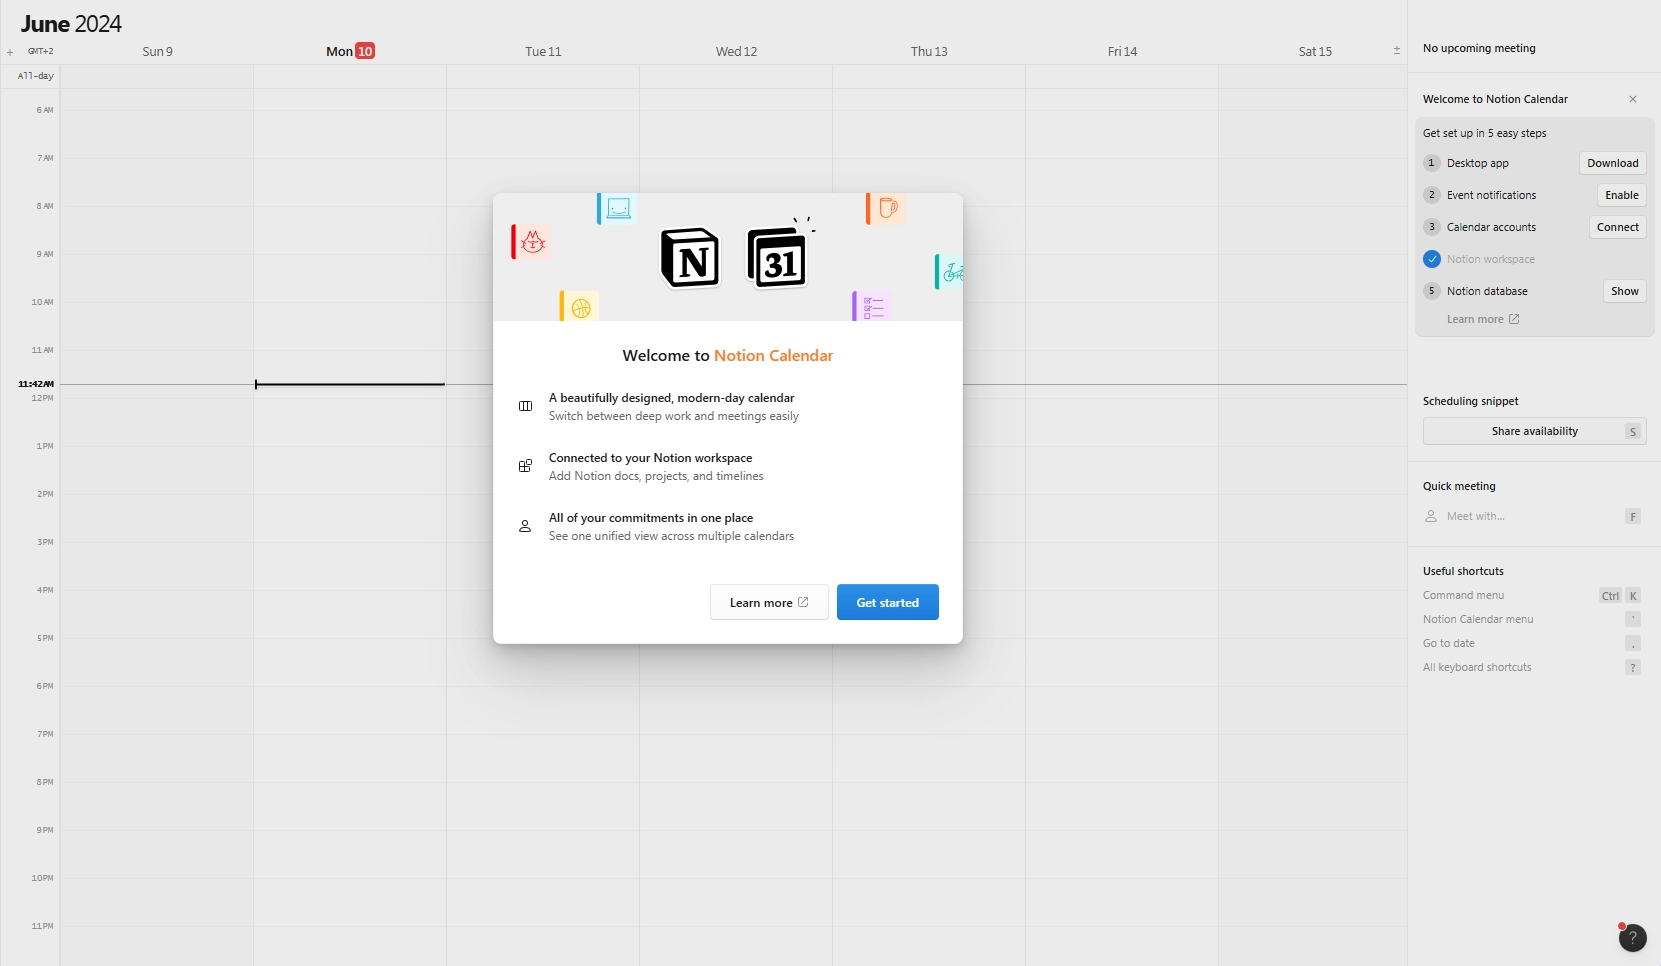Click step 2 number badge for Event notifications
This screenshot has height=966, width=1661.
pyautogui.click(x=1432, y=195)
